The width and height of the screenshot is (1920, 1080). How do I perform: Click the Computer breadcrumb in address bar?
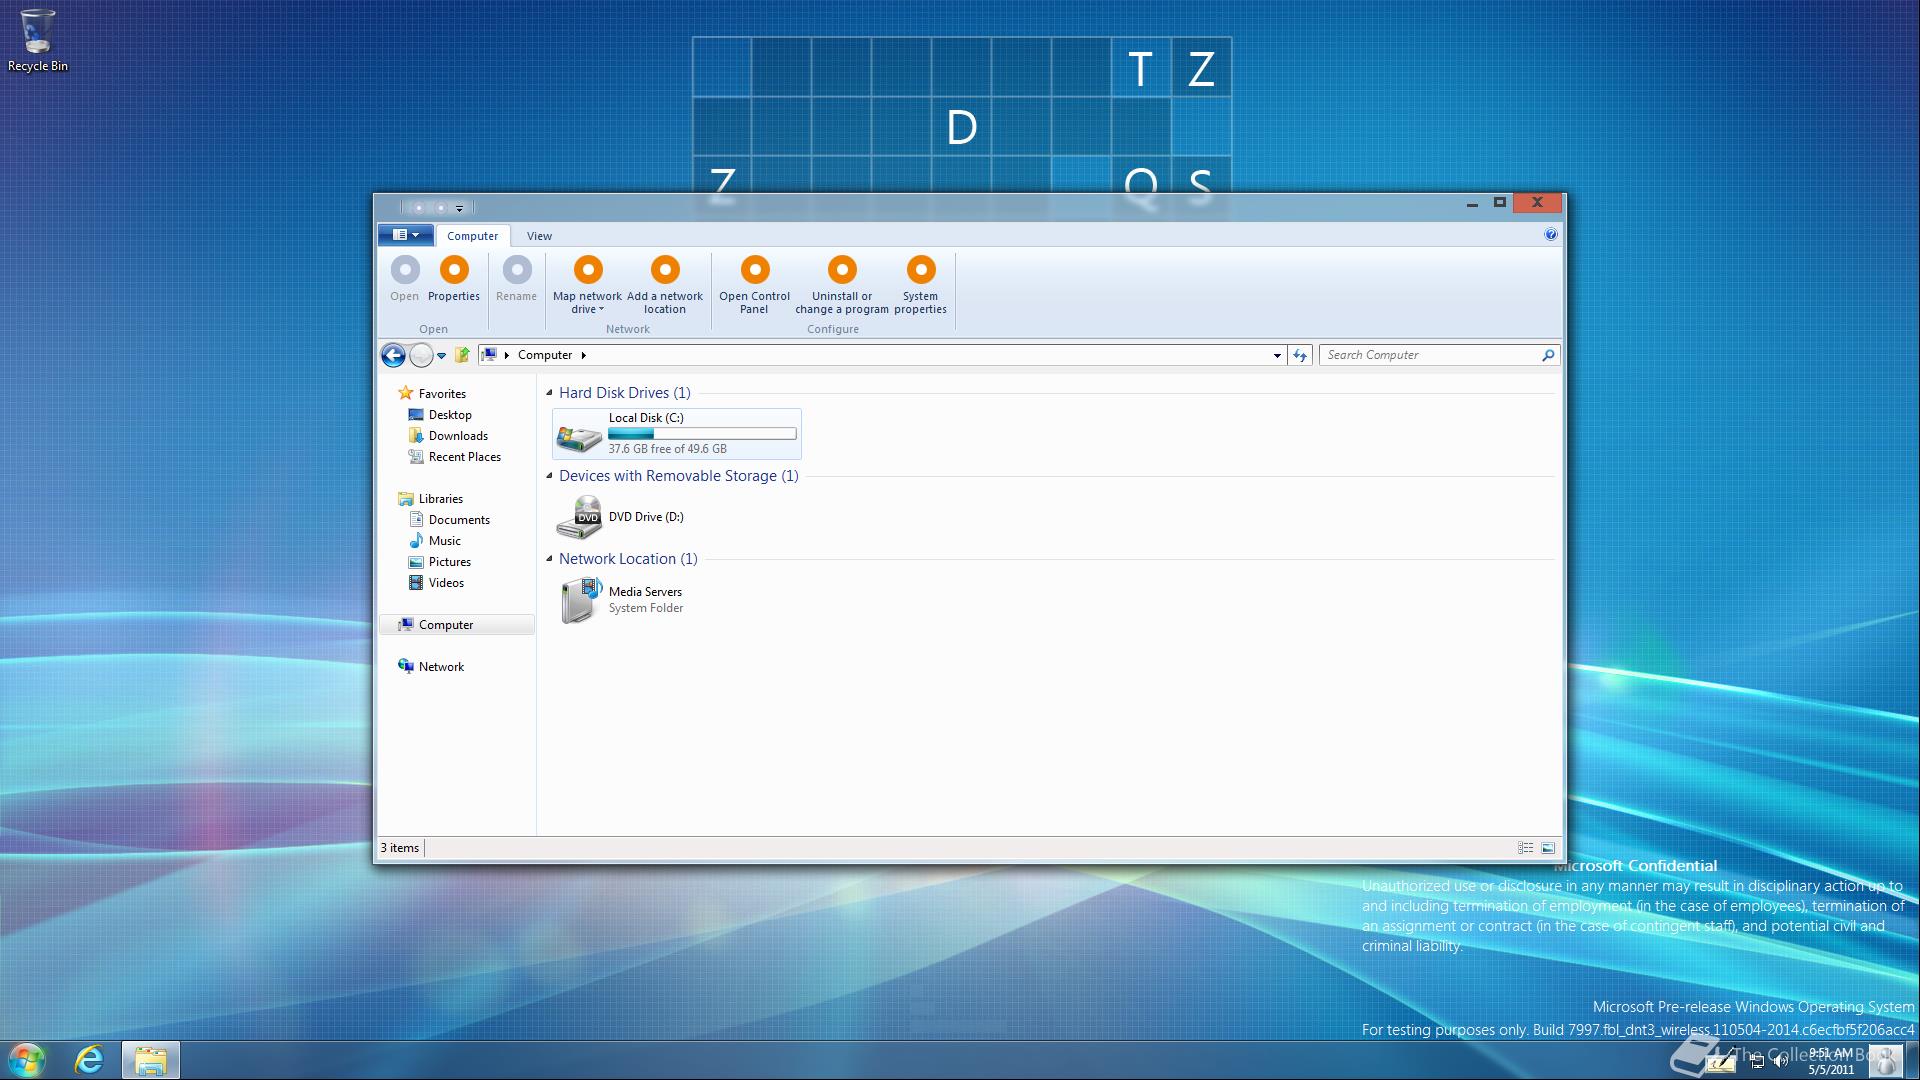tap(545, 355)
